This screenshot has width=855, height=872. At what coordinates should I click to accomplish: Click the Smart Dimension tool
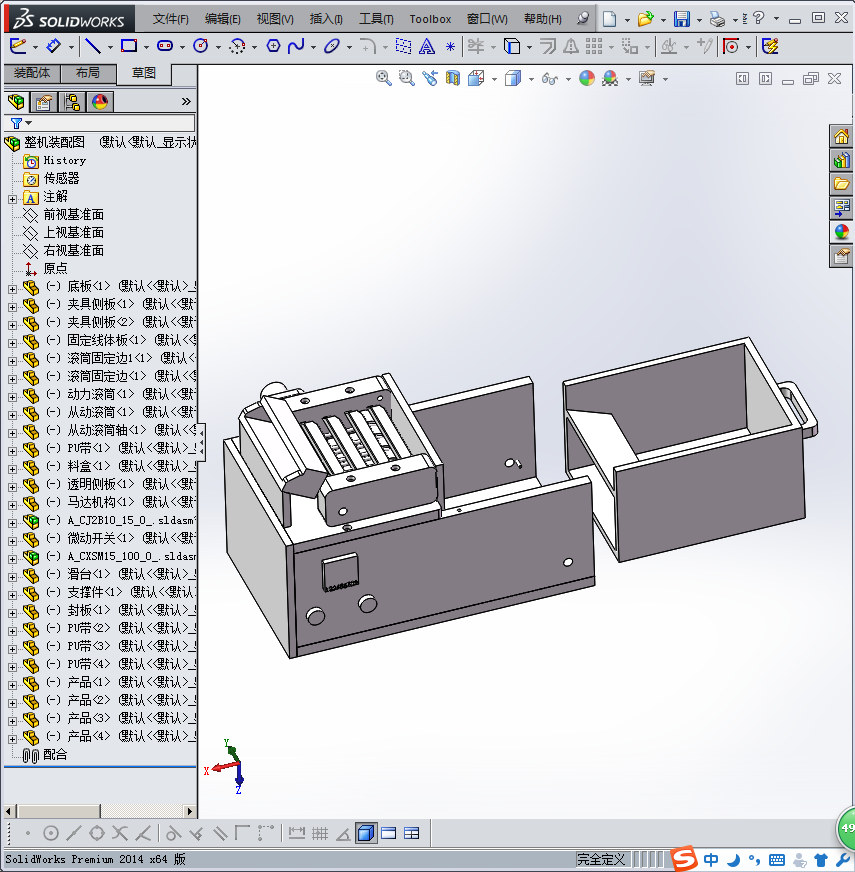pyautogui.click(x=53, y=46)
